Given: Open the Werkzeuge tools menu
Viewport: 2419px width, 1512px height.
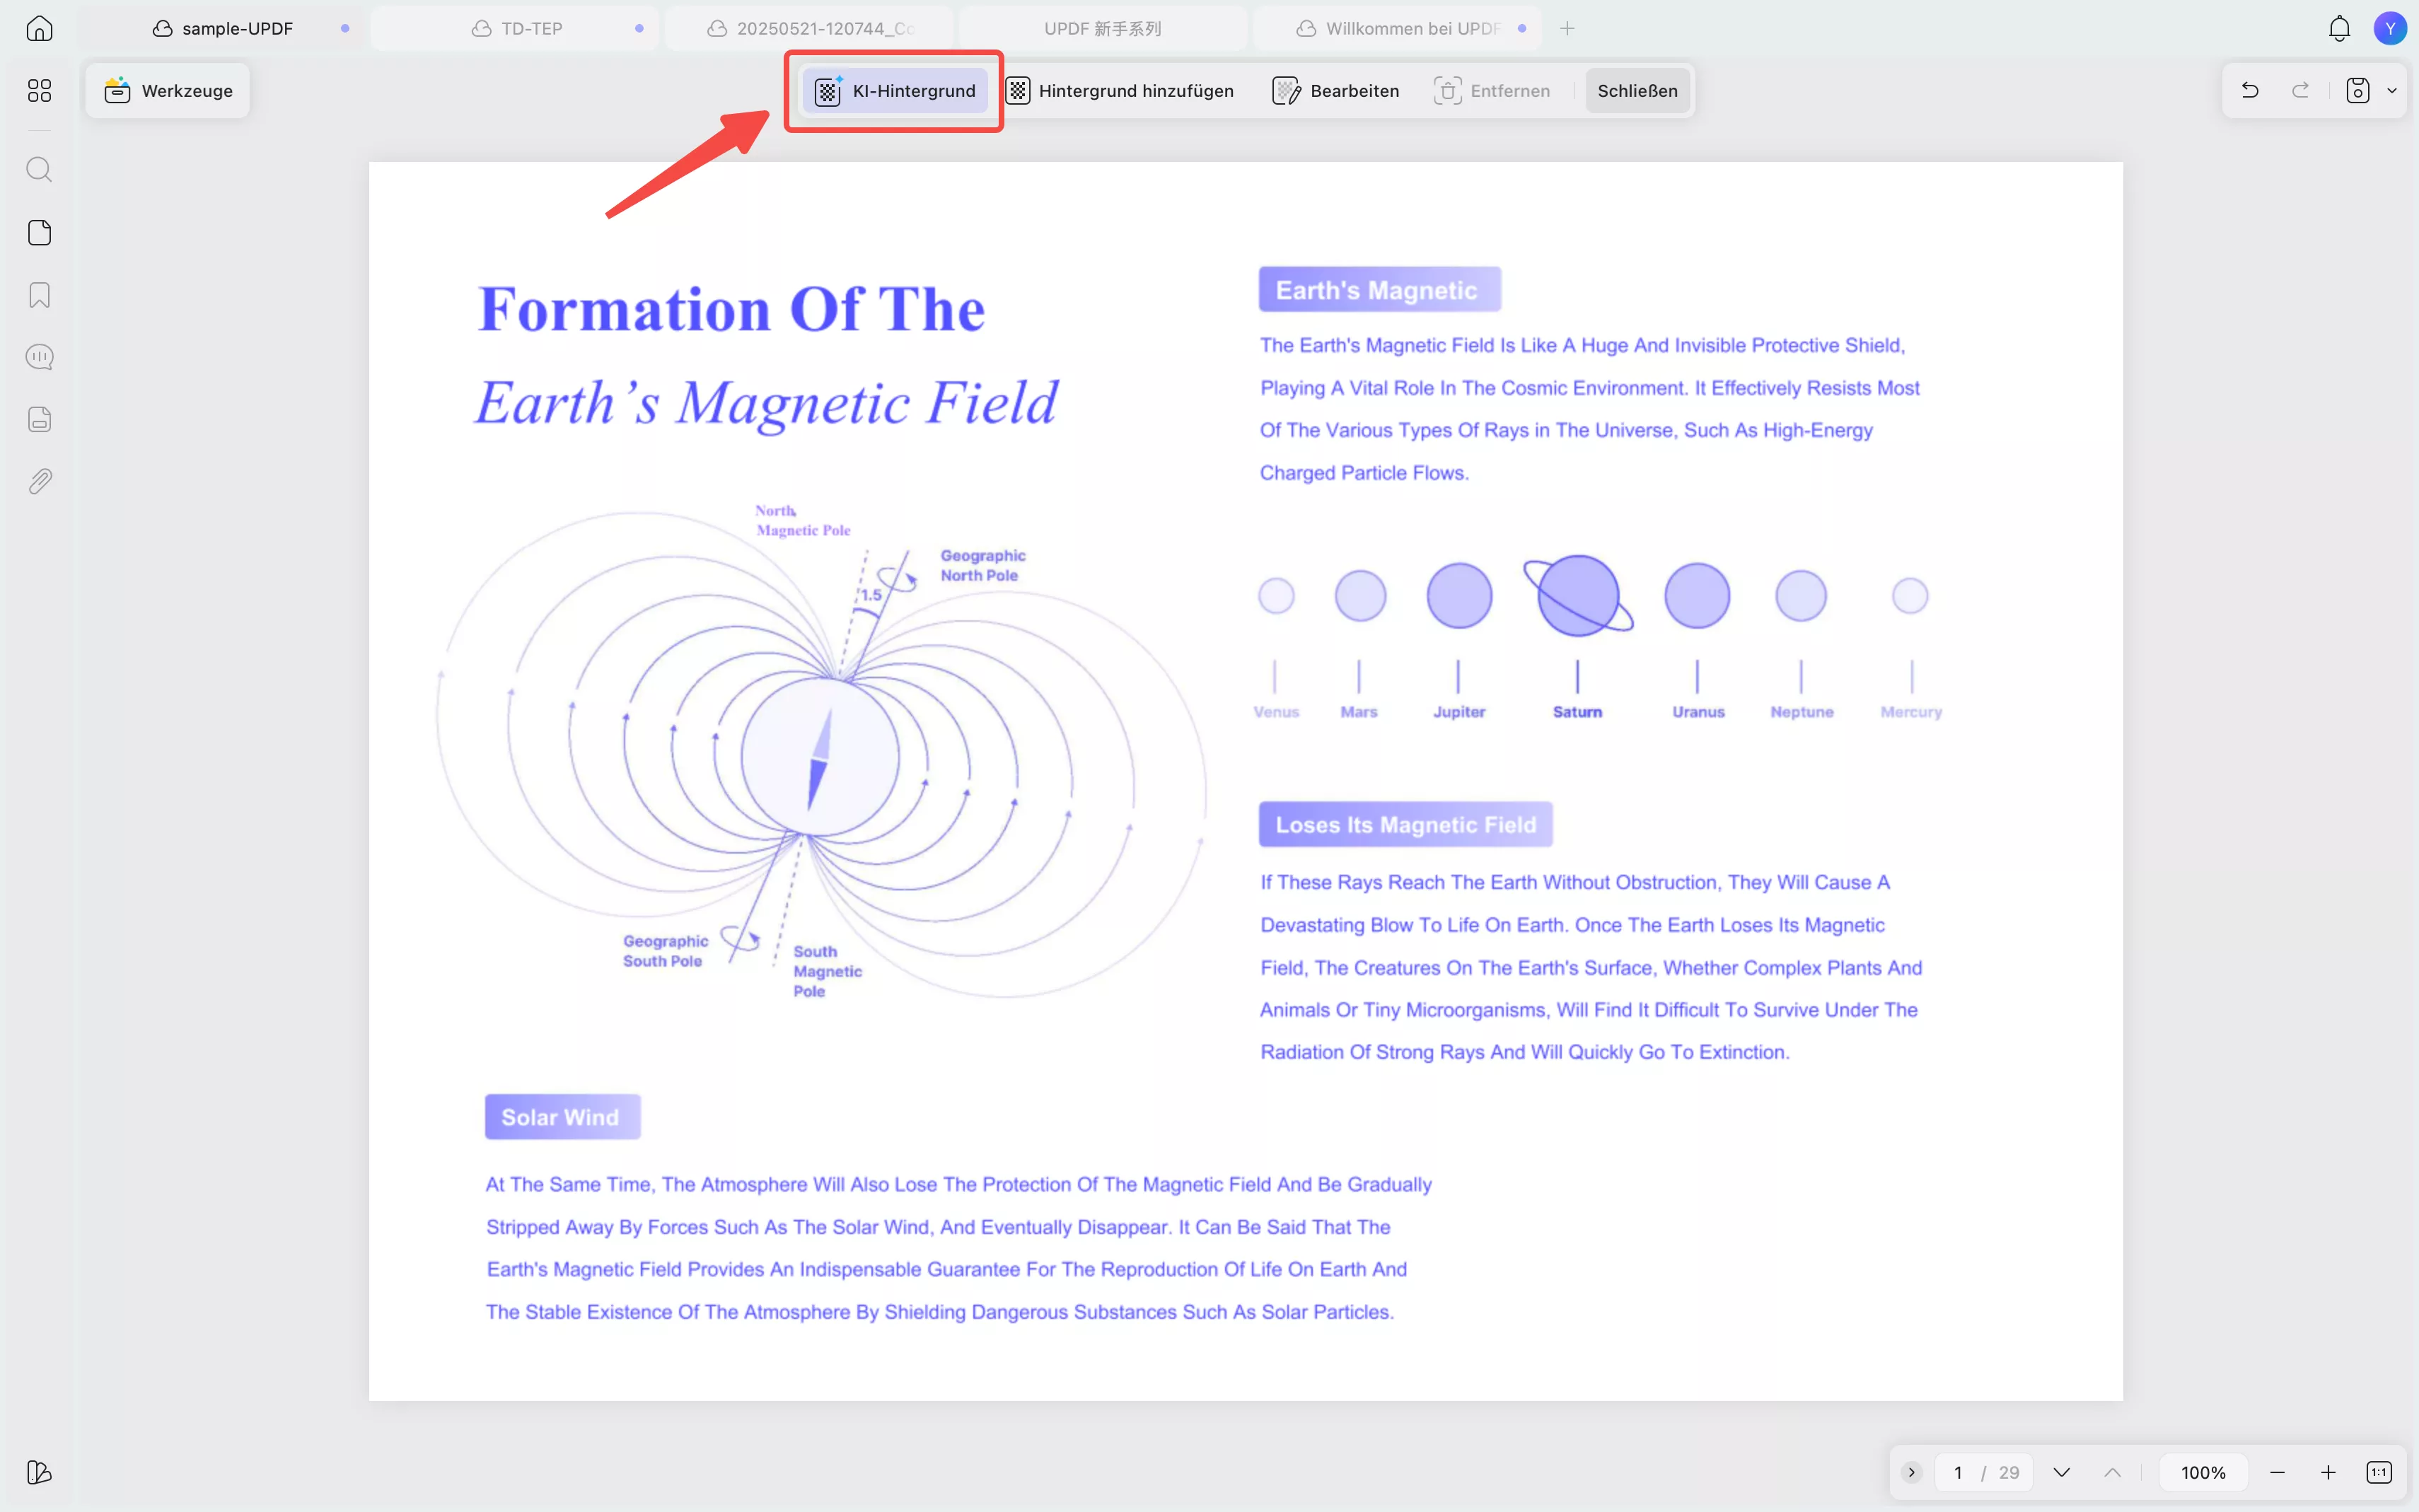Looking at the screenshot, I should click(x=168, y=90).
